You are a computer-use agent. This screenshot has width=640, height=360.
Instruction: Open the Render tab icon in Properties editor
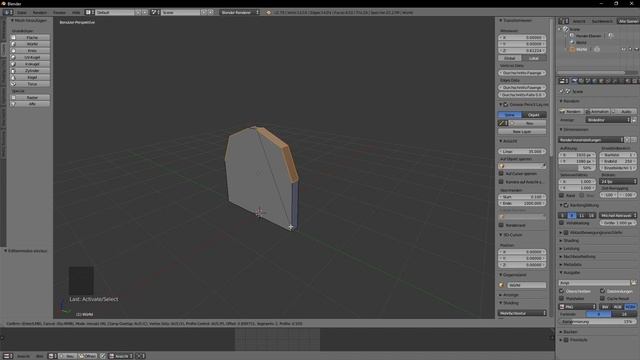click(574, 81)
